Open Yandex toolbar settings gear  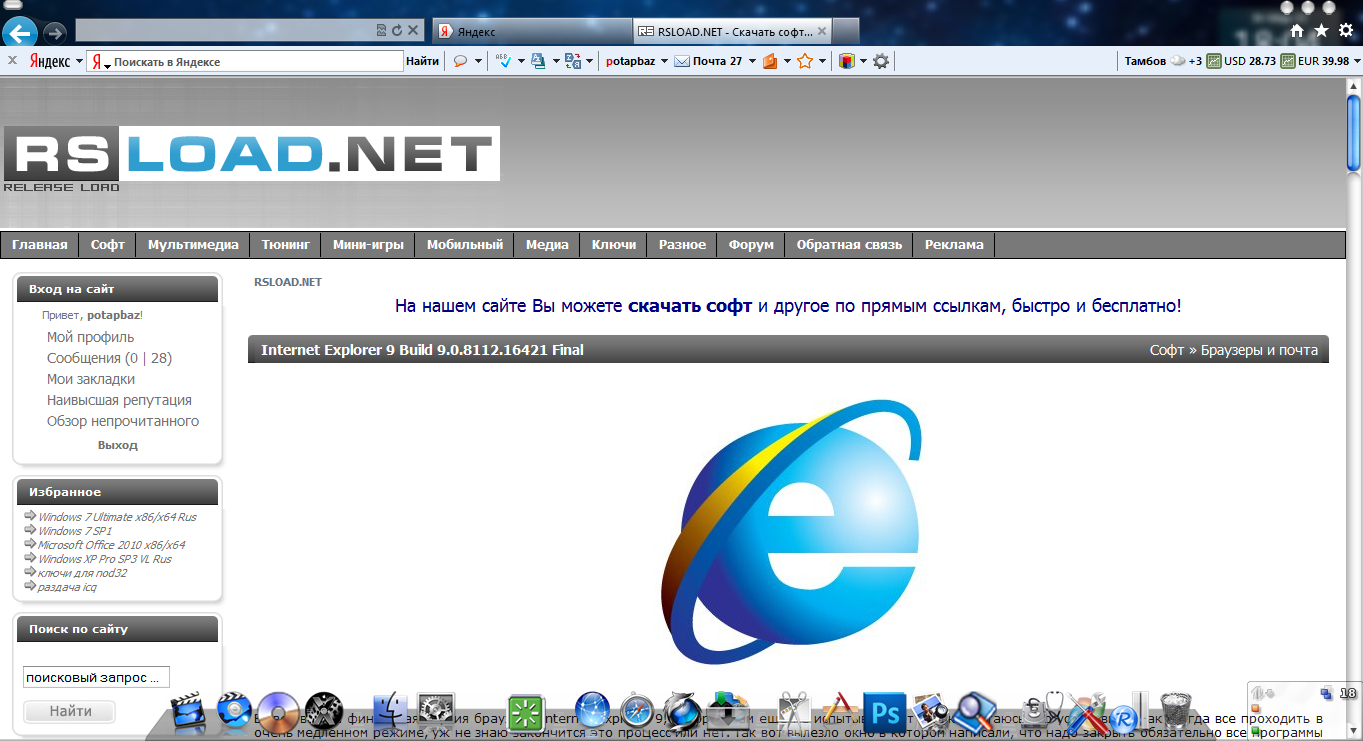tap(880, 61)
